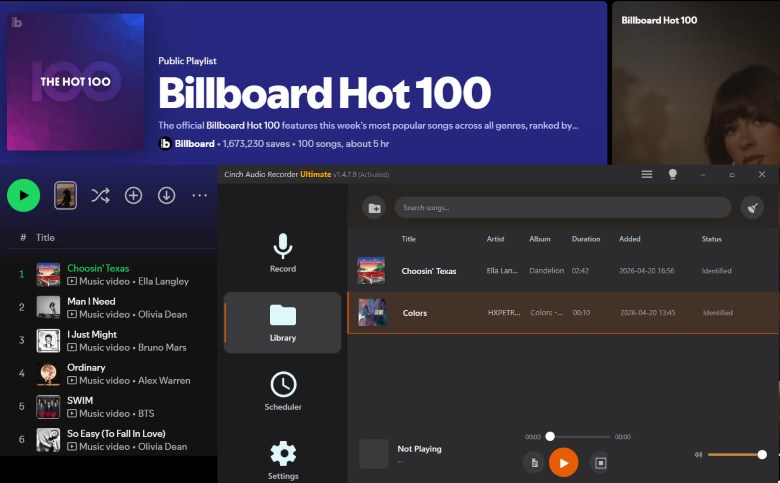This screenshot has height=483, width=780.
Task: Click the 1,673,230 saves text
Action: coord(256,144)
